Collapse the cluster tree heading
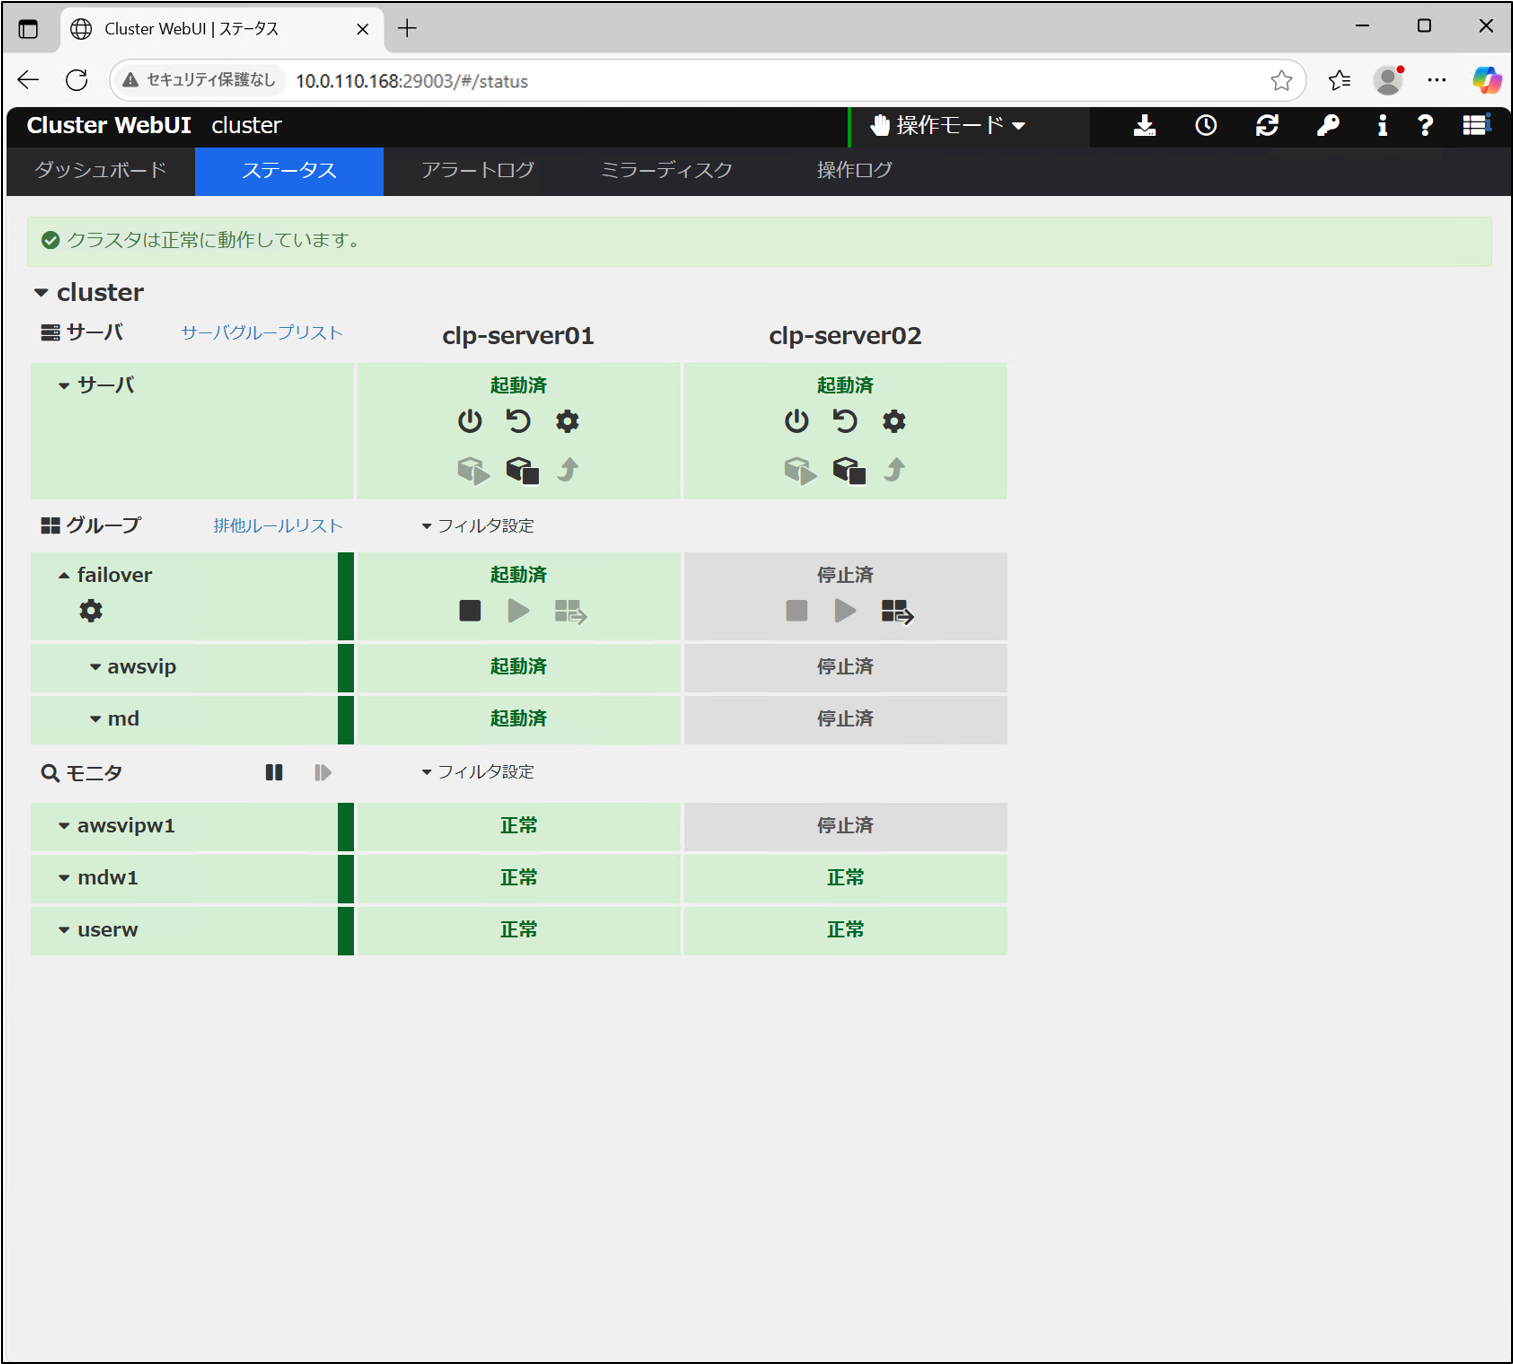The width and height of the screenshot is (1513, 1364). coord(41,293)
